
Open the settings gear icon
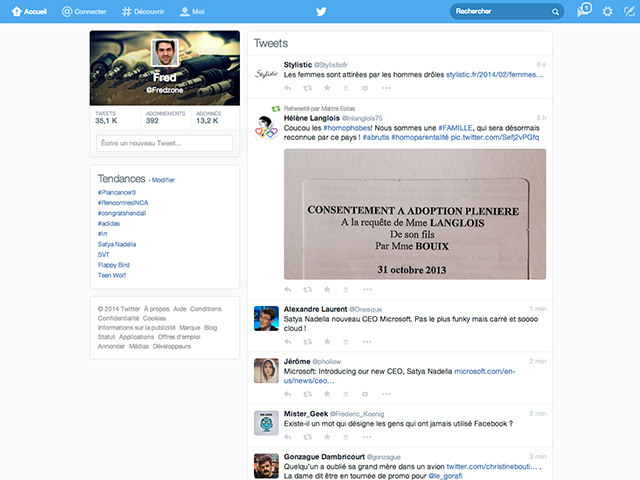607,11
